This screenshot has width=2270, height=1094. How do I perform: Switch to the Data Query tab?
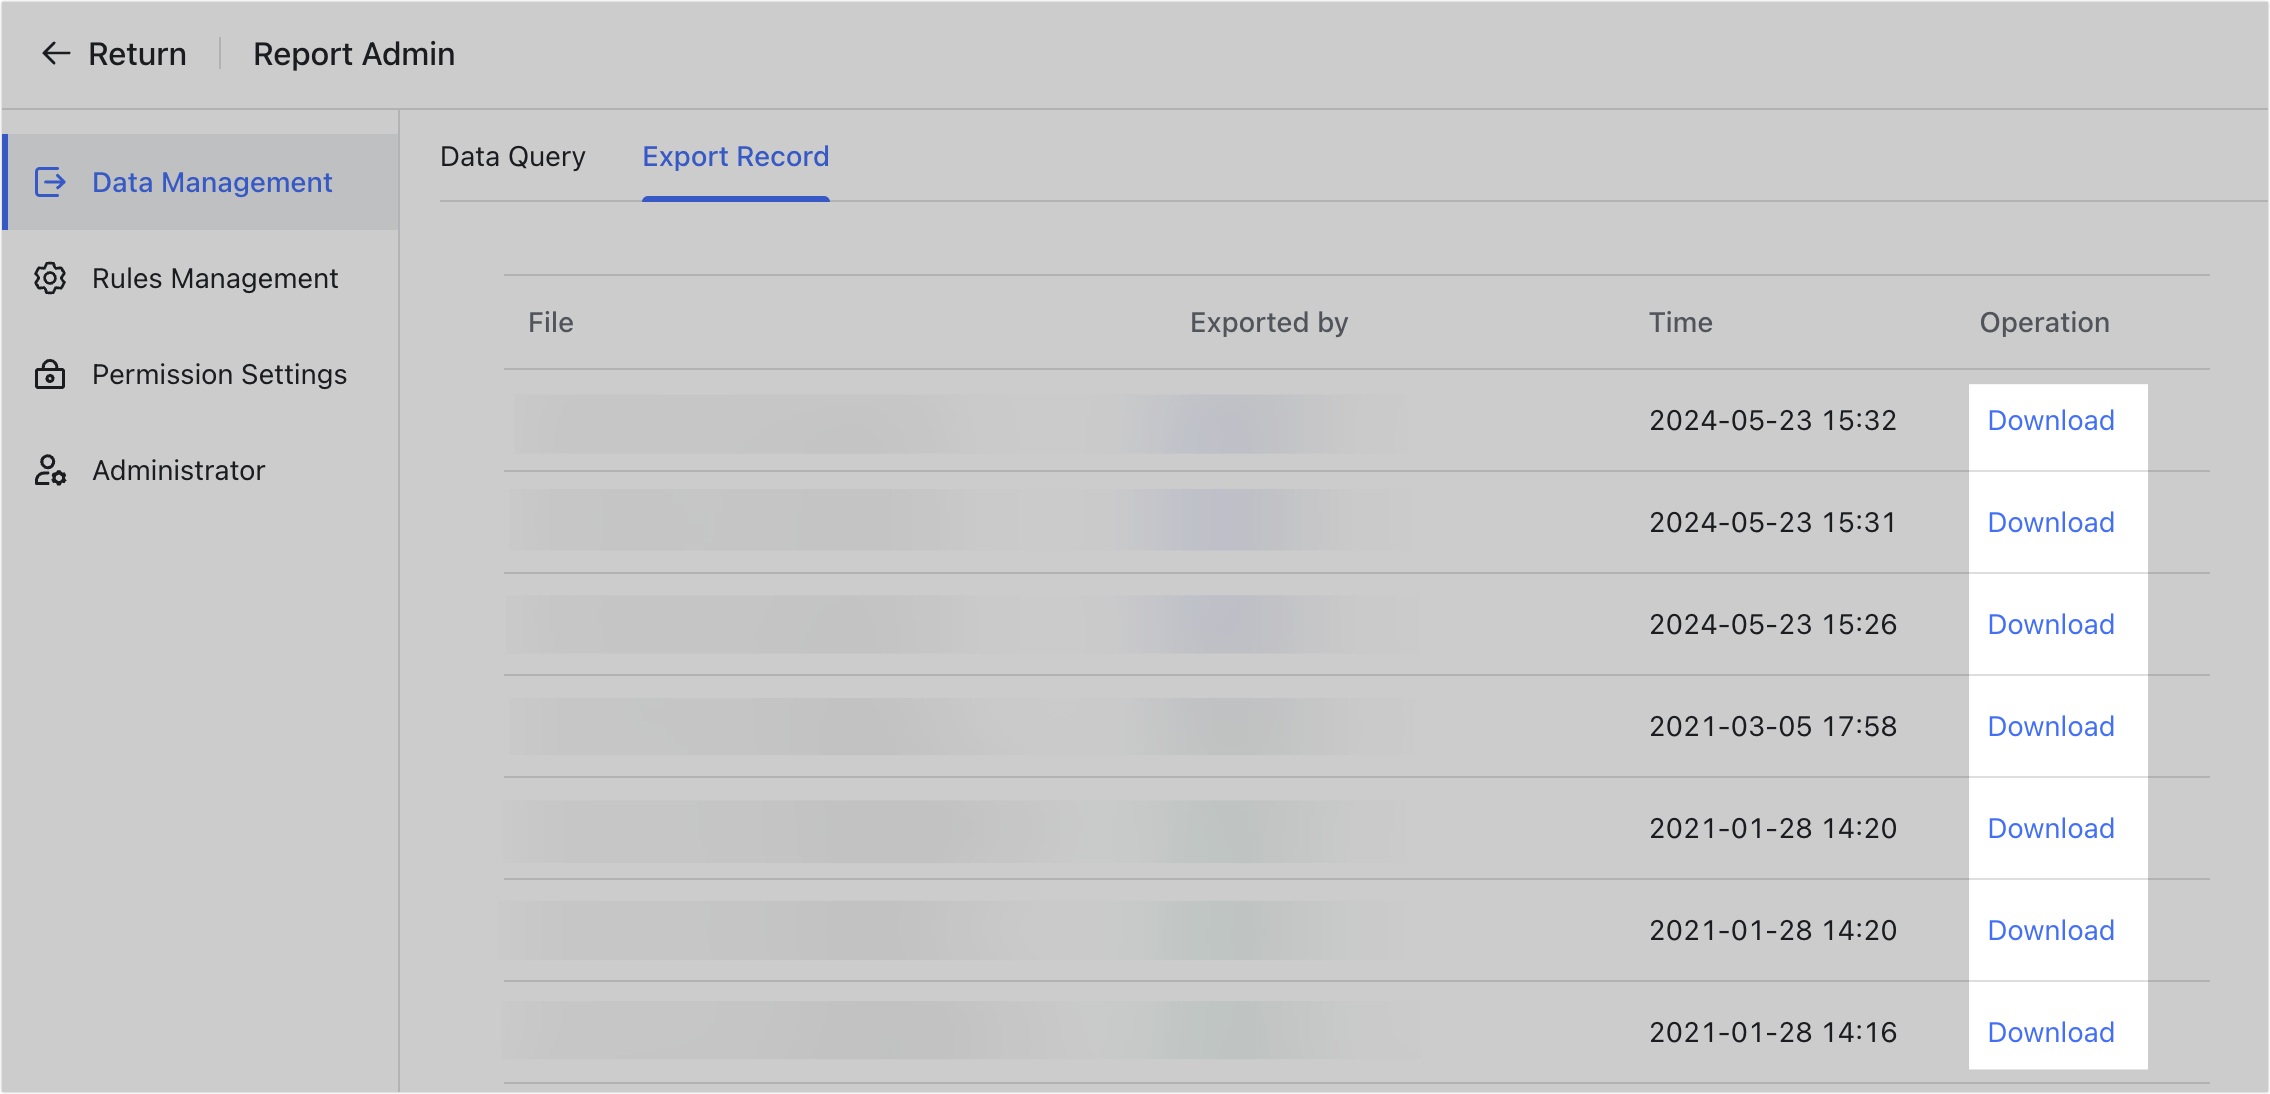coord(513,156)
